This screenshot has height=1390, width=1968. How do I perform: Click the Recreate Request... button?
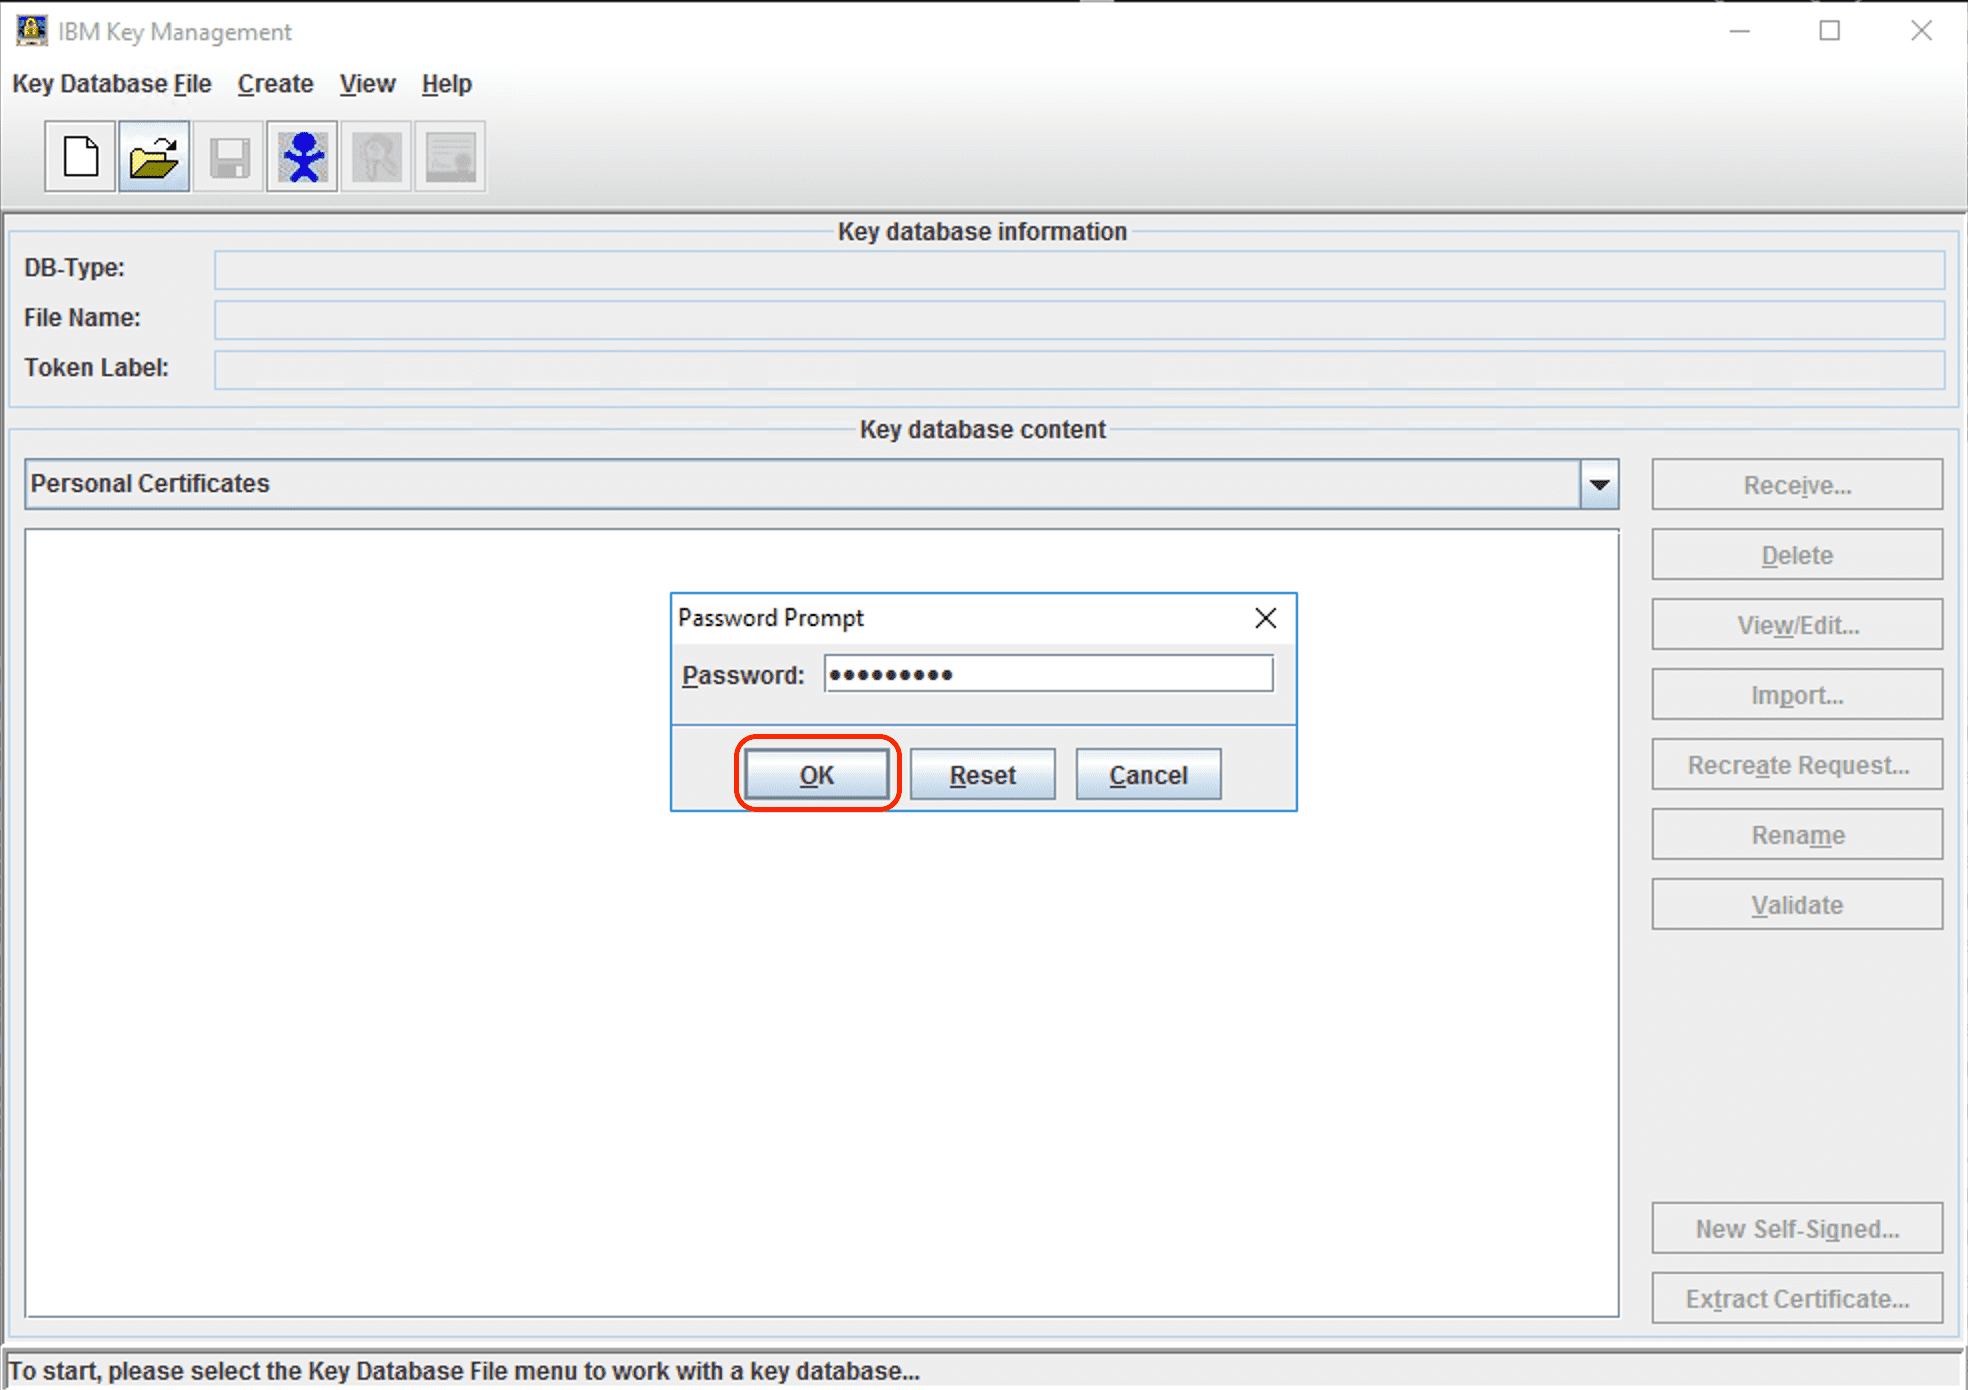(x=1797, y=765)
